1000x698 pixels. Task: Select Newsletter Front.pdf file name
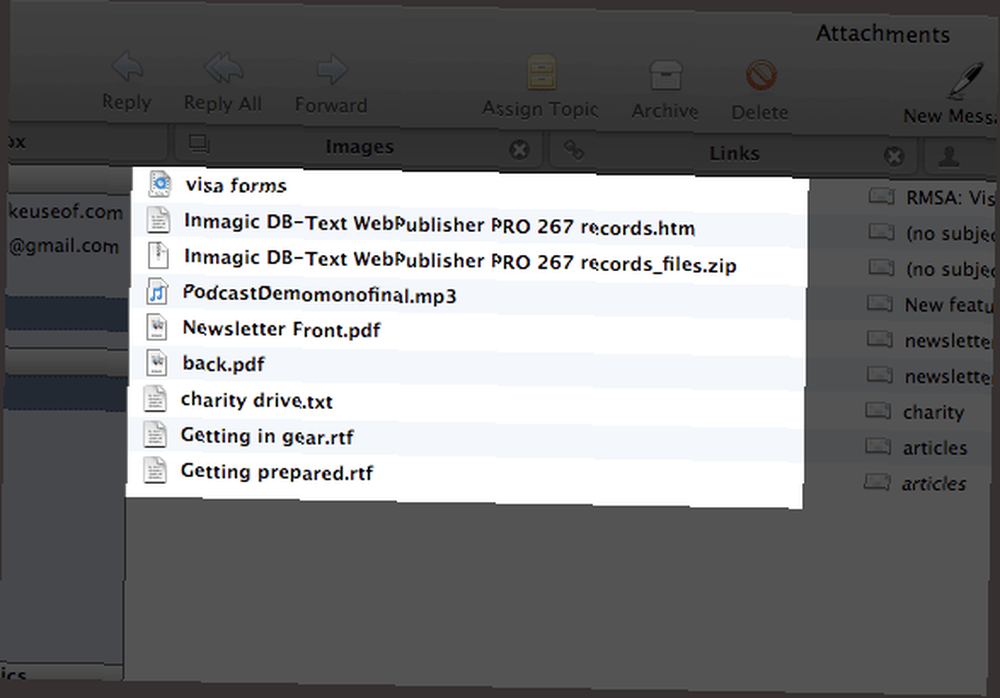281,329
